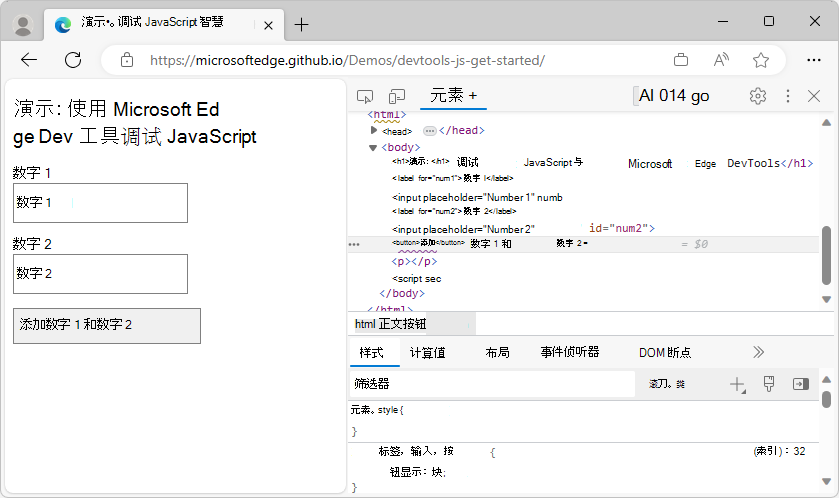Select the input id="num2" row in DOM tree
839x498 pixels.
523,229
